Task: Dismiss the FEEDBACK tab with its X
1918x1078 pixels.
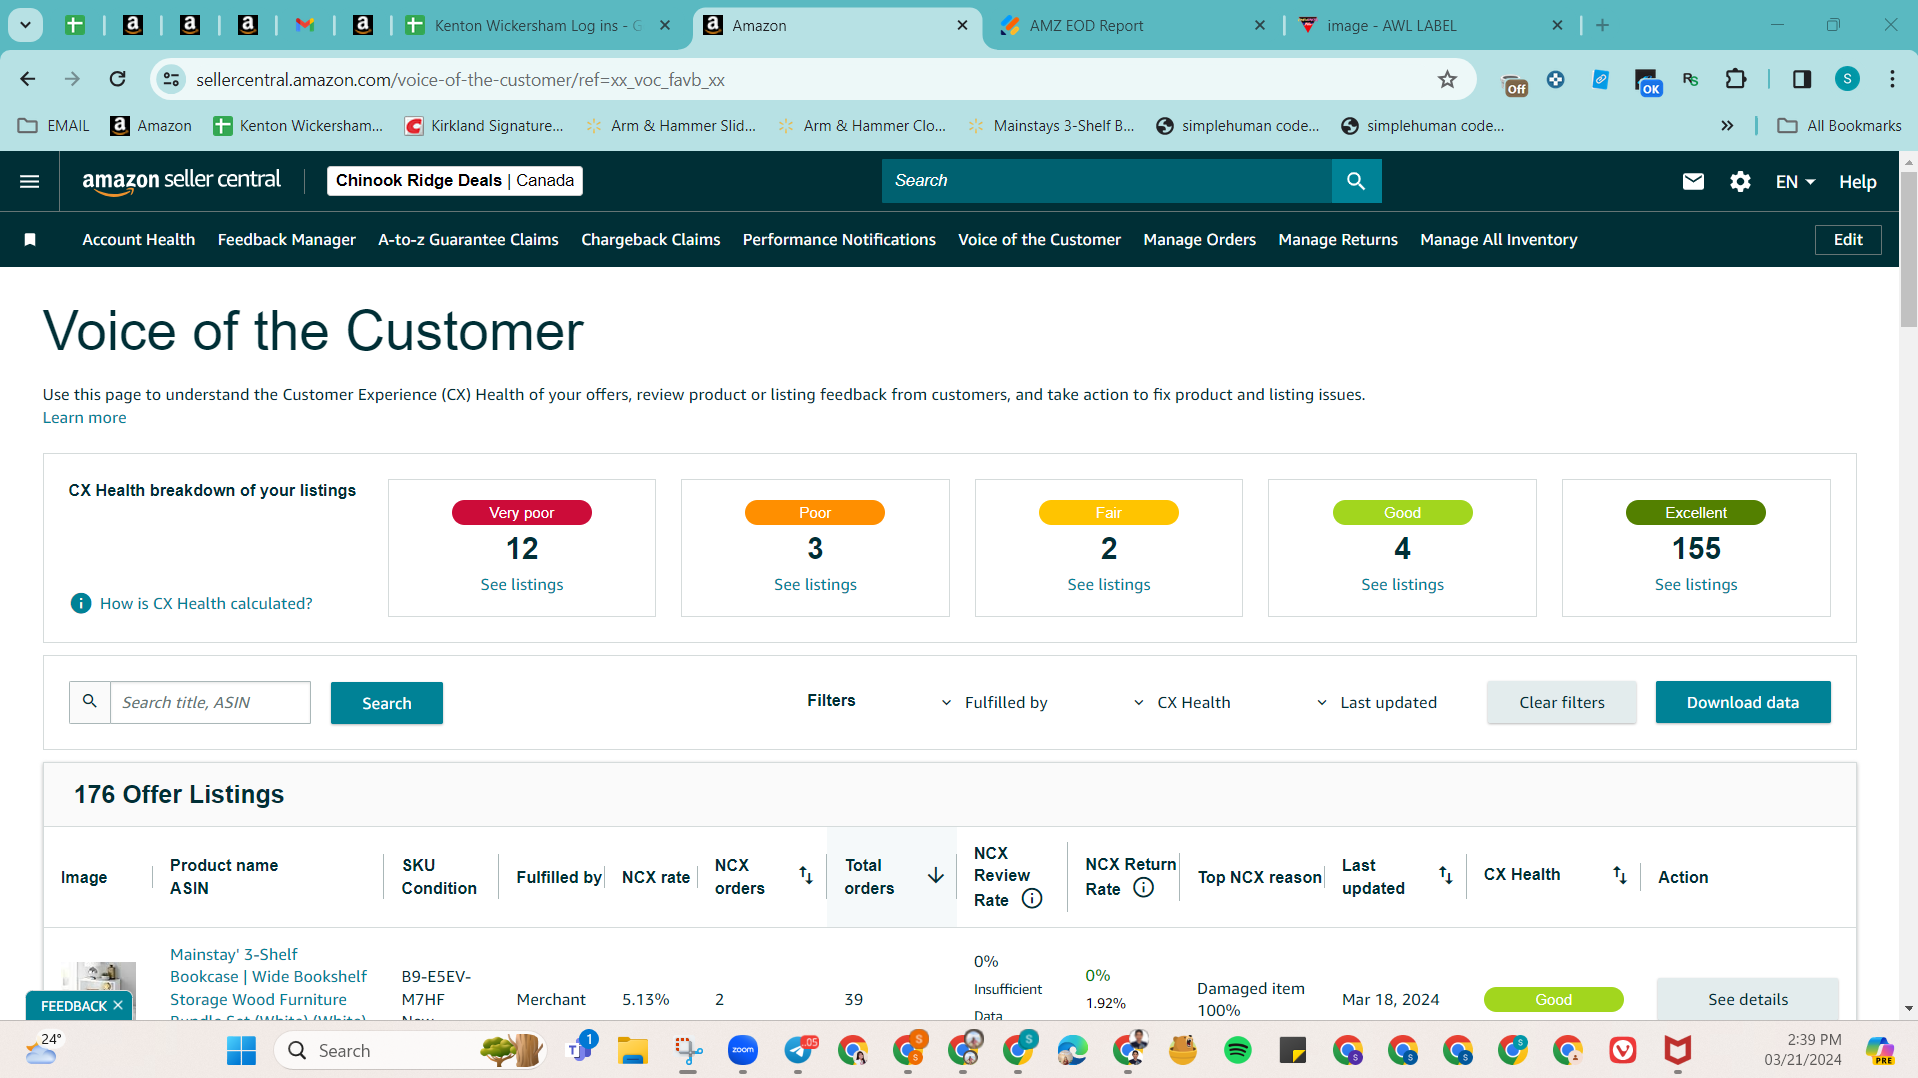Action: click(x=118, y=1005)
